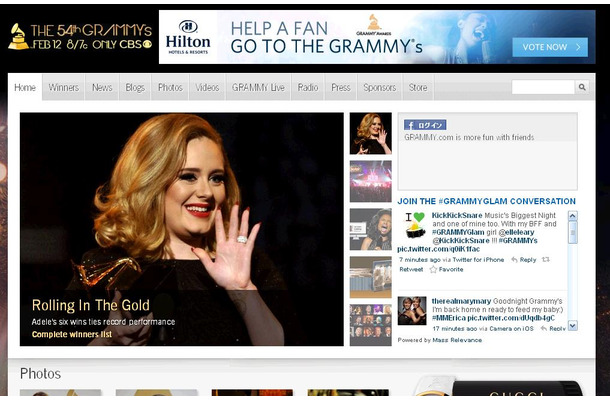Viewport: 610px width, 400px height.
Task: Go to the Press tab
Action: [341, 88]
